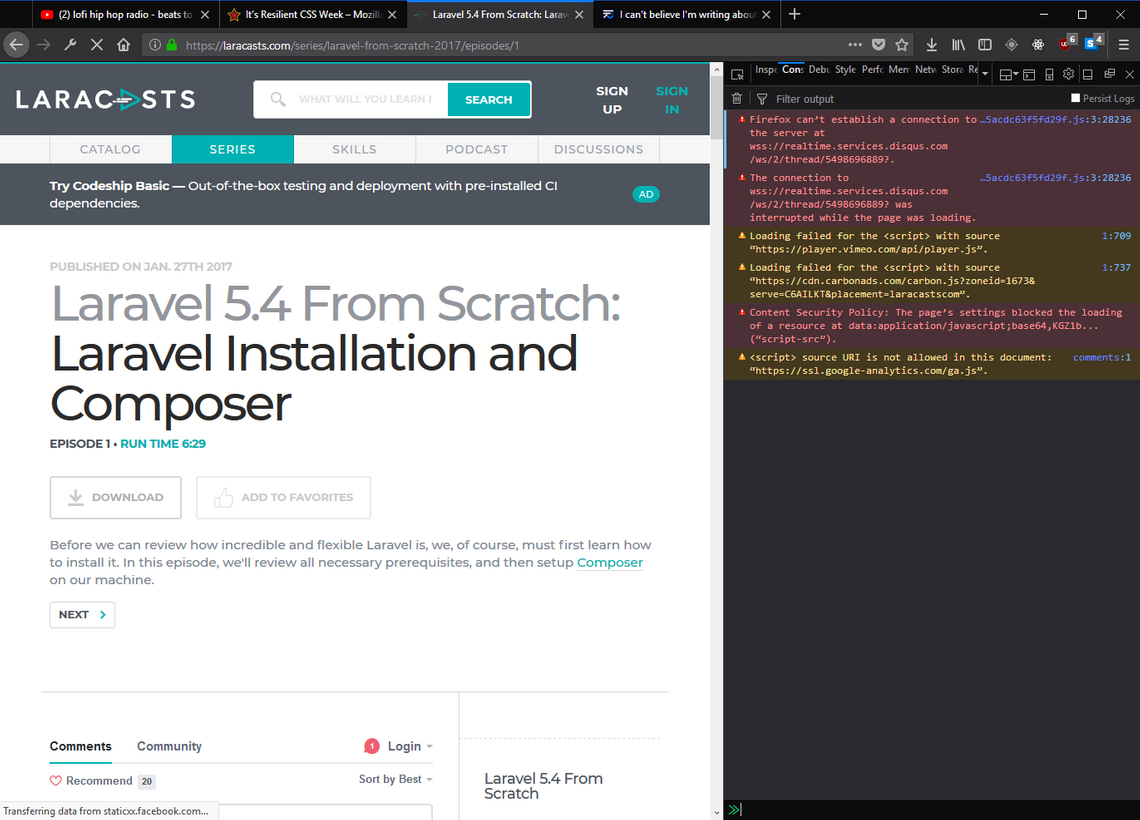Open the devtools Network tab

(x=926, y=70)
